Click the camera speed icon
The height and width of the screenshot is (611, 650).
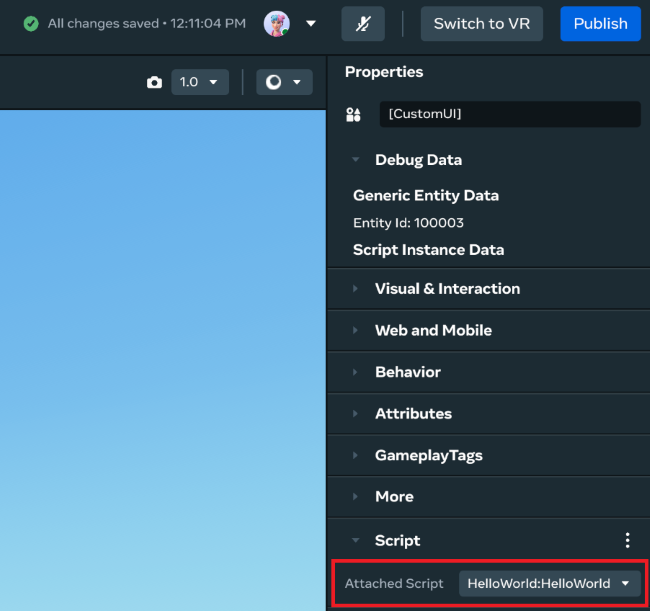tap(154, 82)
